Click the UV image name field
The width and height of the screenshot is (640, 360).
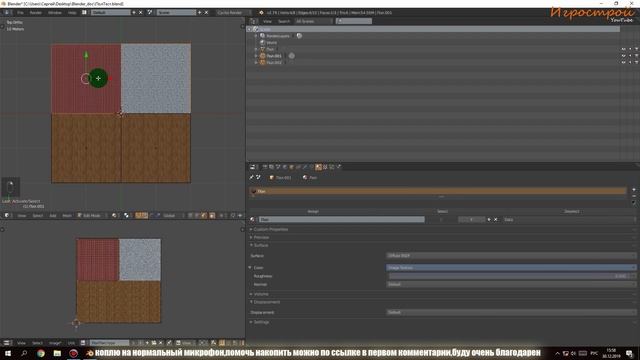[109, 343]
